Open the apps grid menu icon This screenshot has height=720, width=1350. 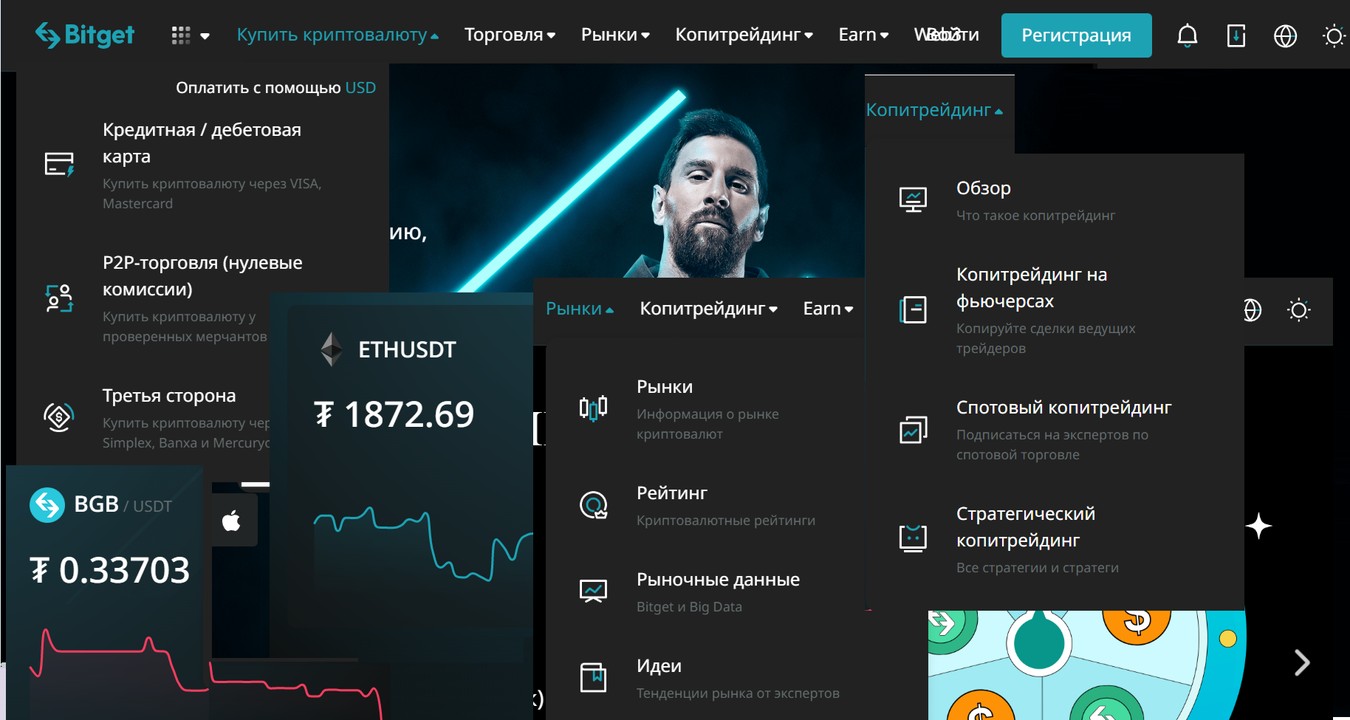tap(181, 36)
